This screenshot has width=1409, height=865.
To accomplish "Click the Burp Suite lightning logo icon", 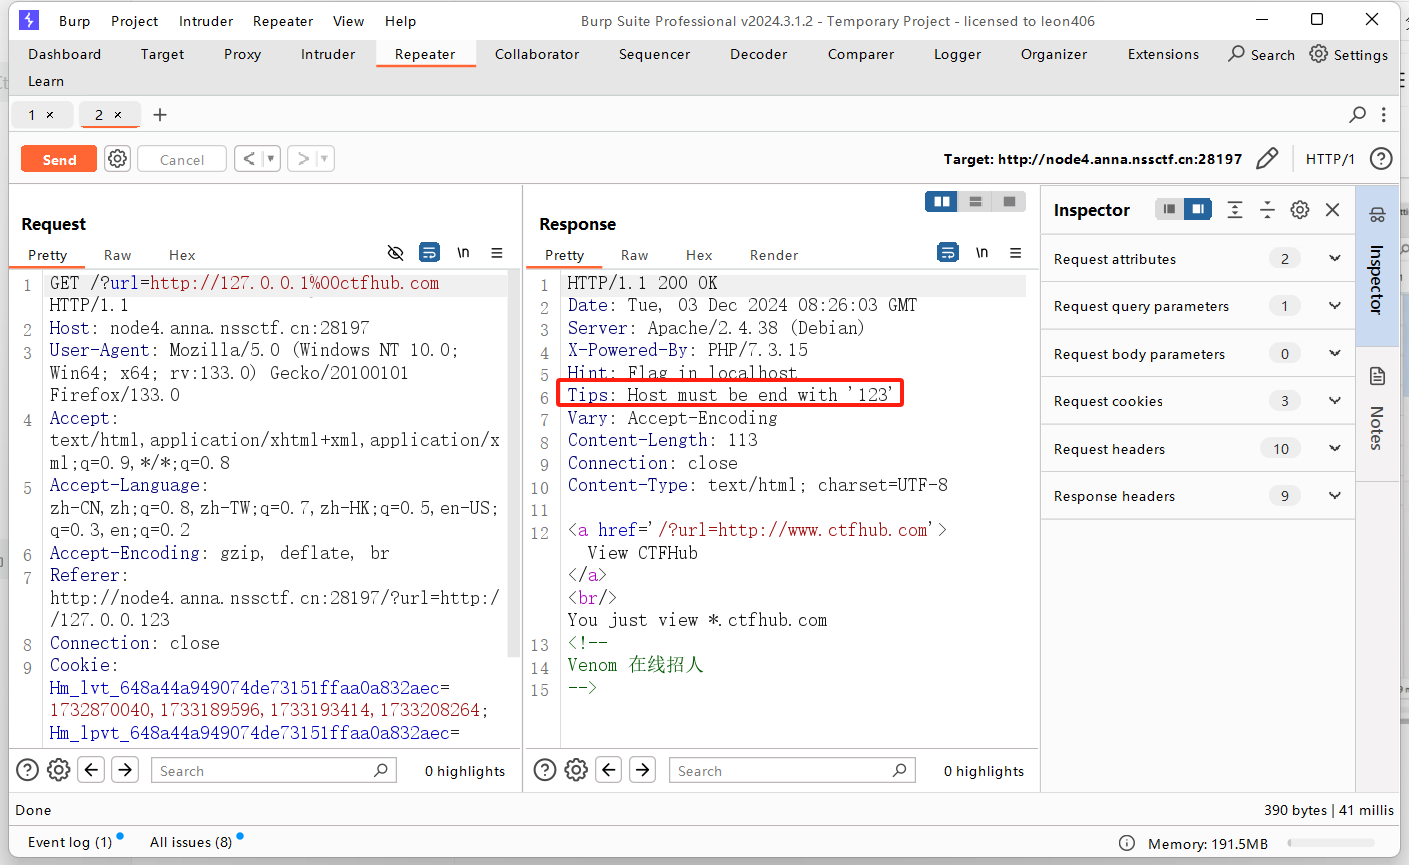I will pyautogui.click(x=29, y=20).
